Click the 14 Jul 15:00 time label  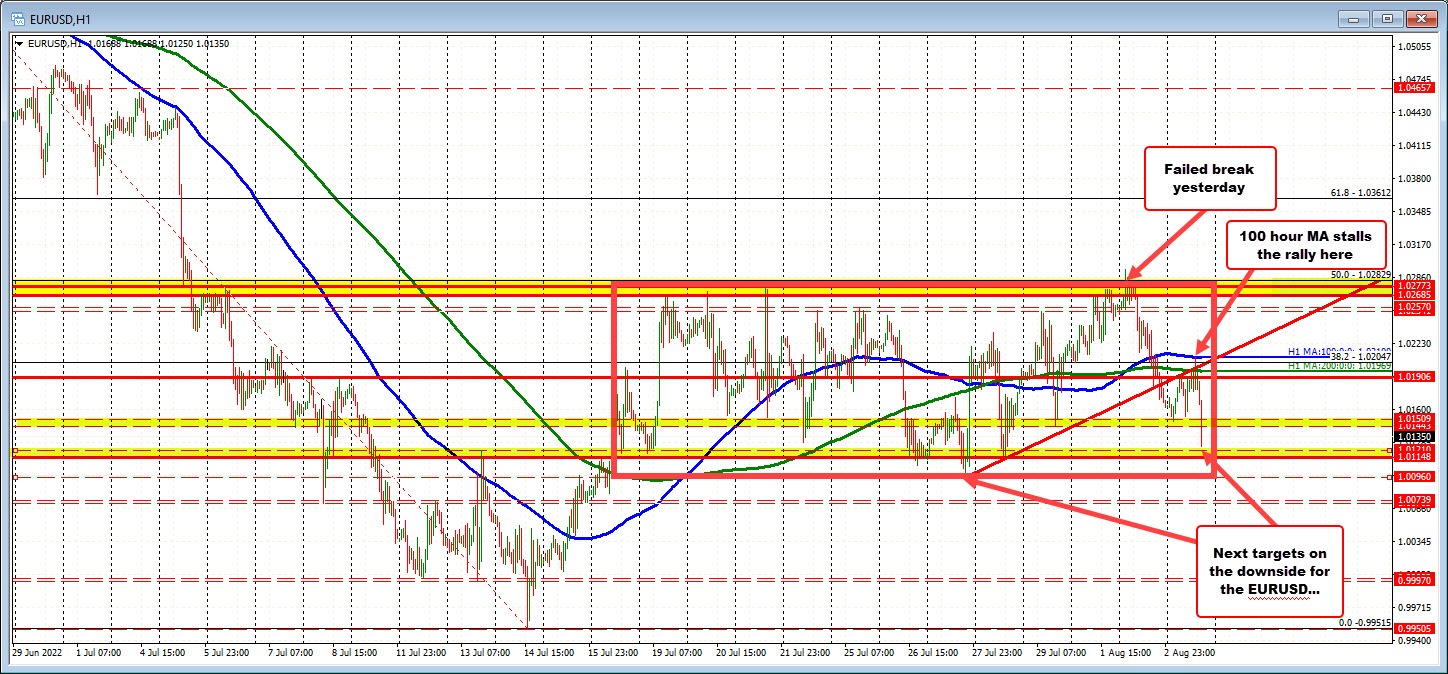point(550,652)
